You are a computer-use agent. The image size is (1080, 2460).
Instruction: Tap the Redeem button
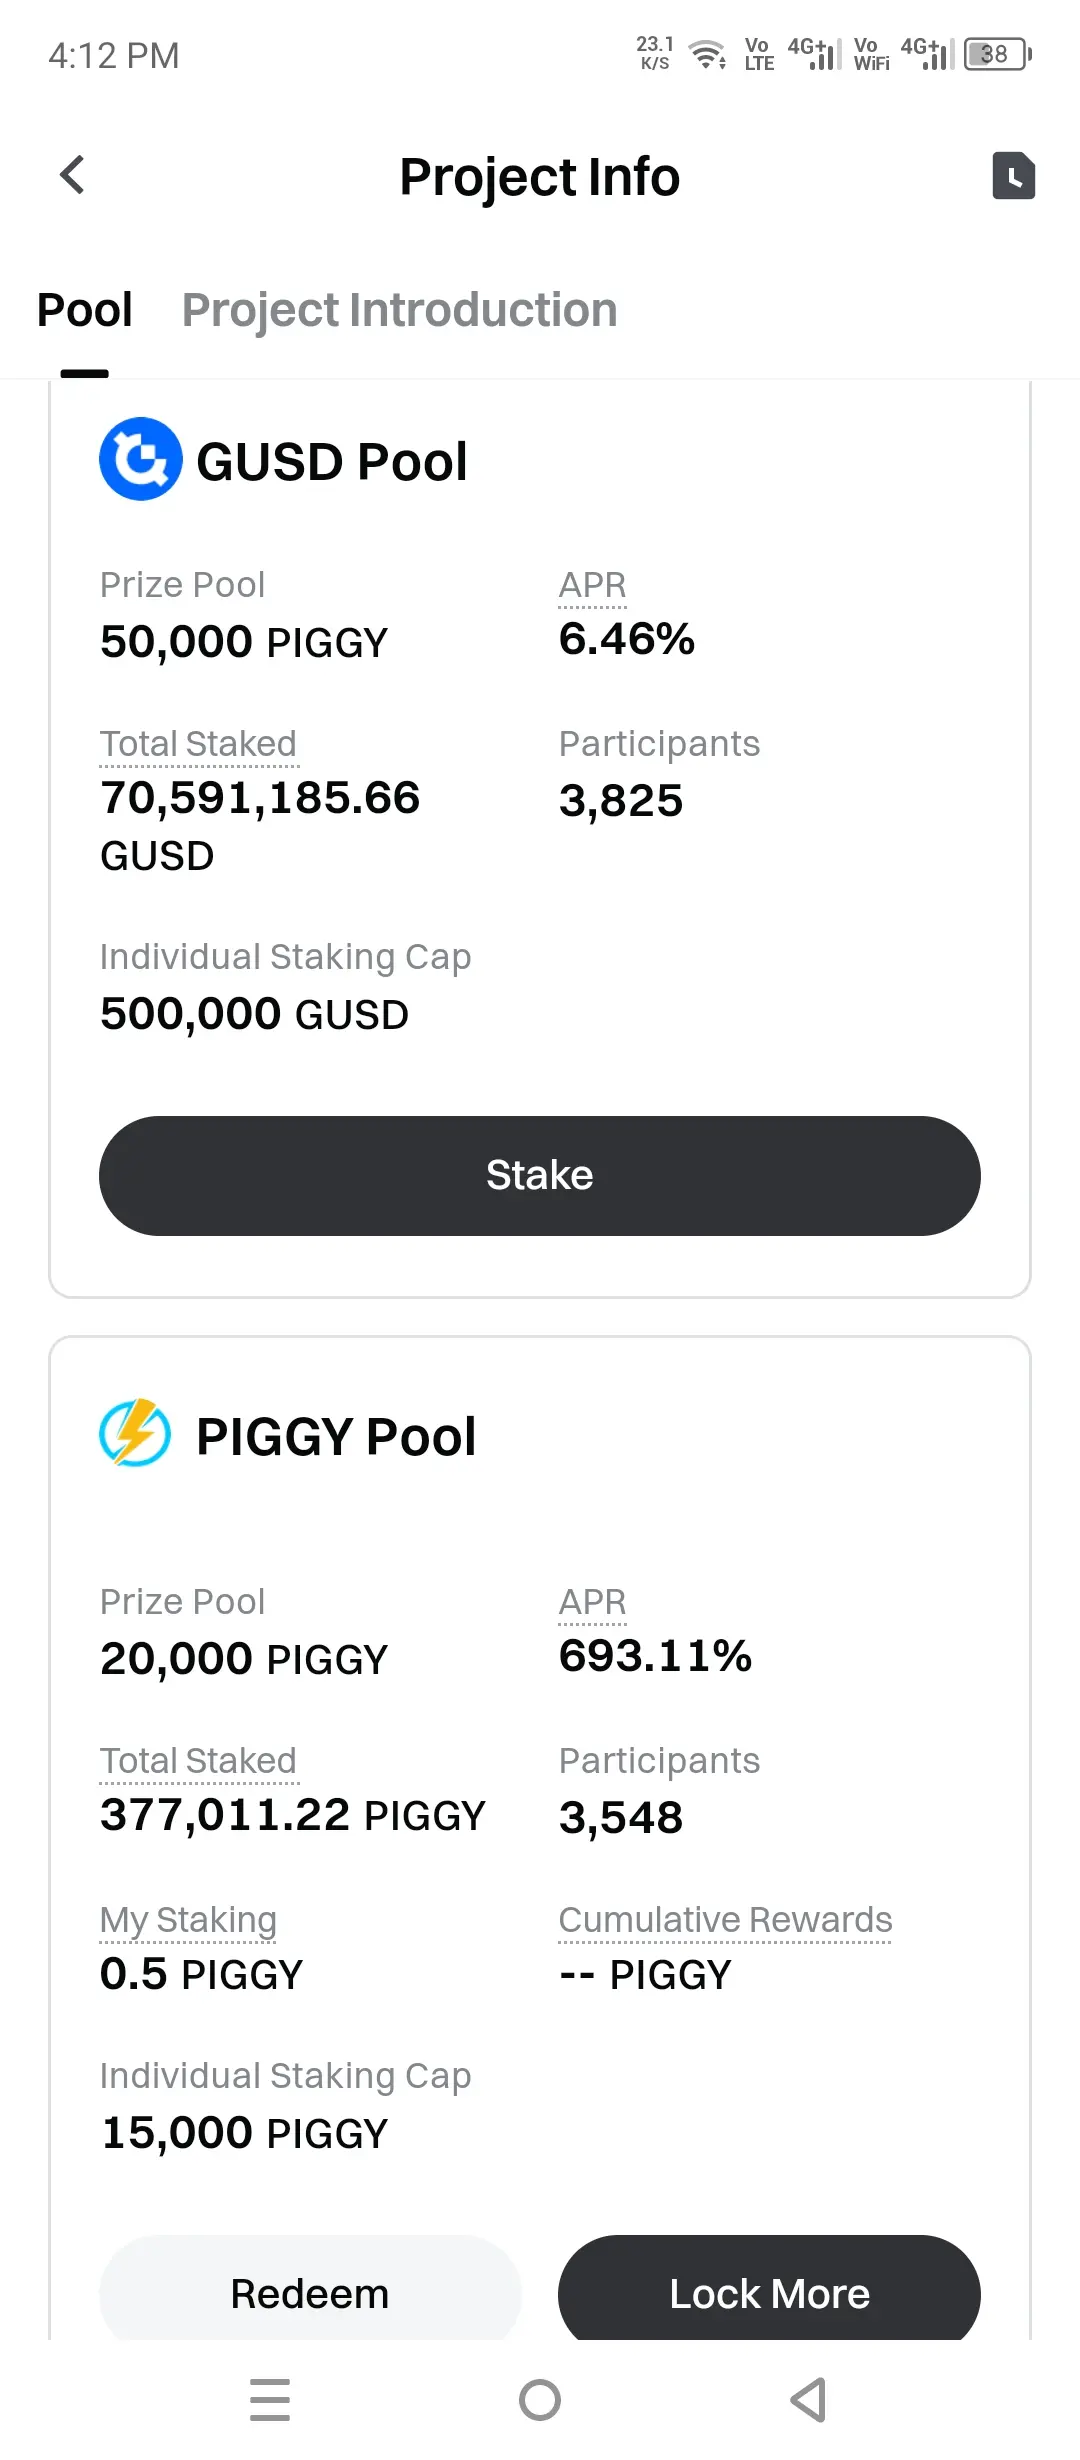[310, 2293]
